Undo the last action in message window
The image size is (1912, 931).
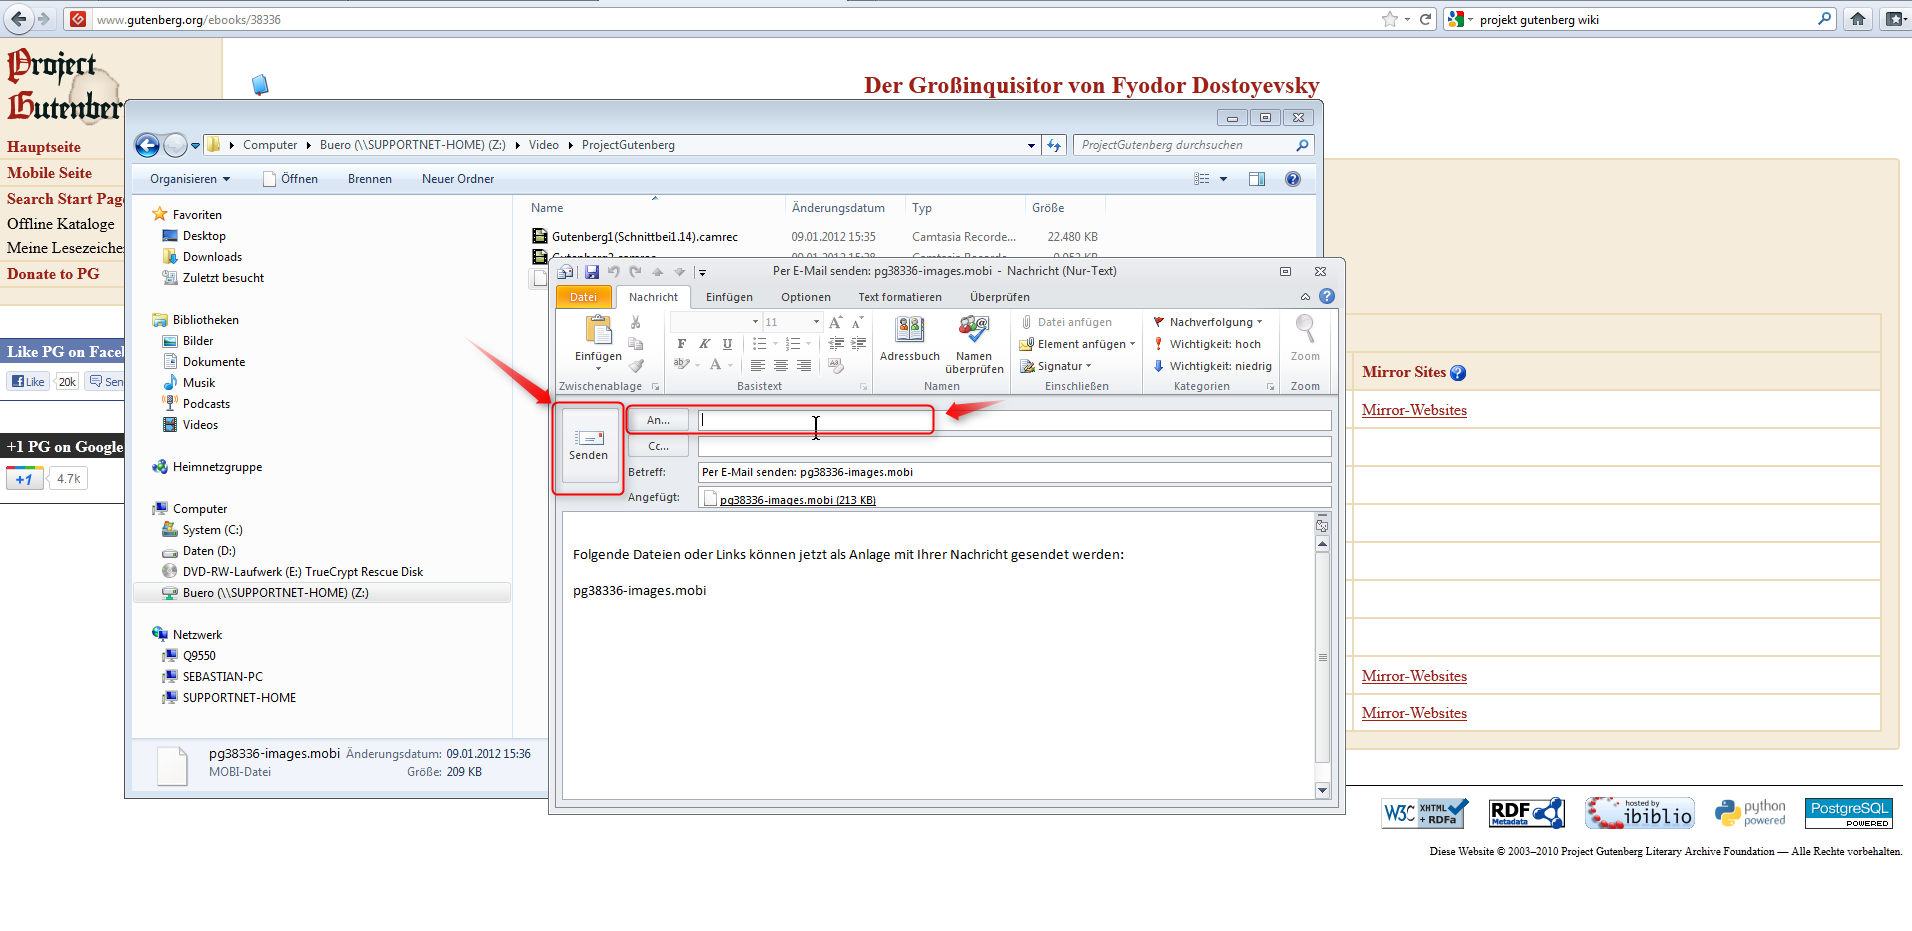point(614,271)
